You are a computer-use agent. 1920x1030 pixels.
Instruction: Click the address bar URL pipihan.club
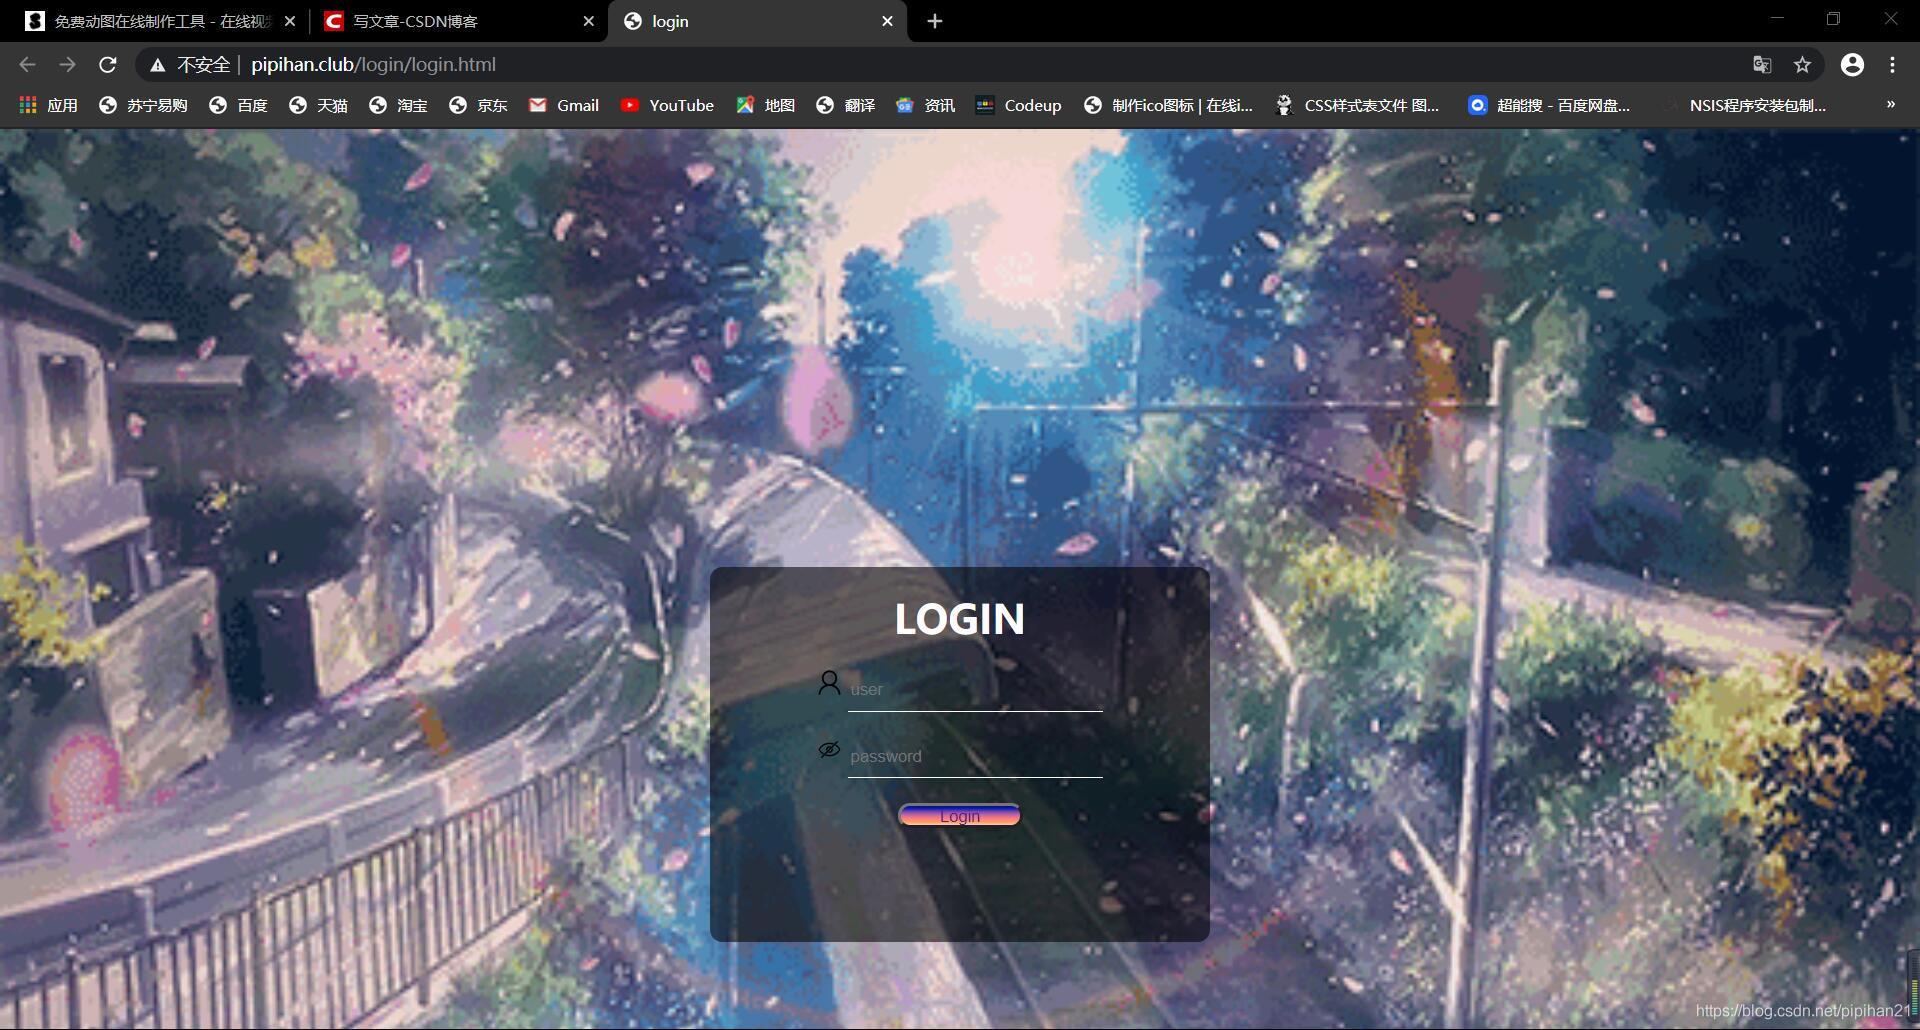point(373,65)
